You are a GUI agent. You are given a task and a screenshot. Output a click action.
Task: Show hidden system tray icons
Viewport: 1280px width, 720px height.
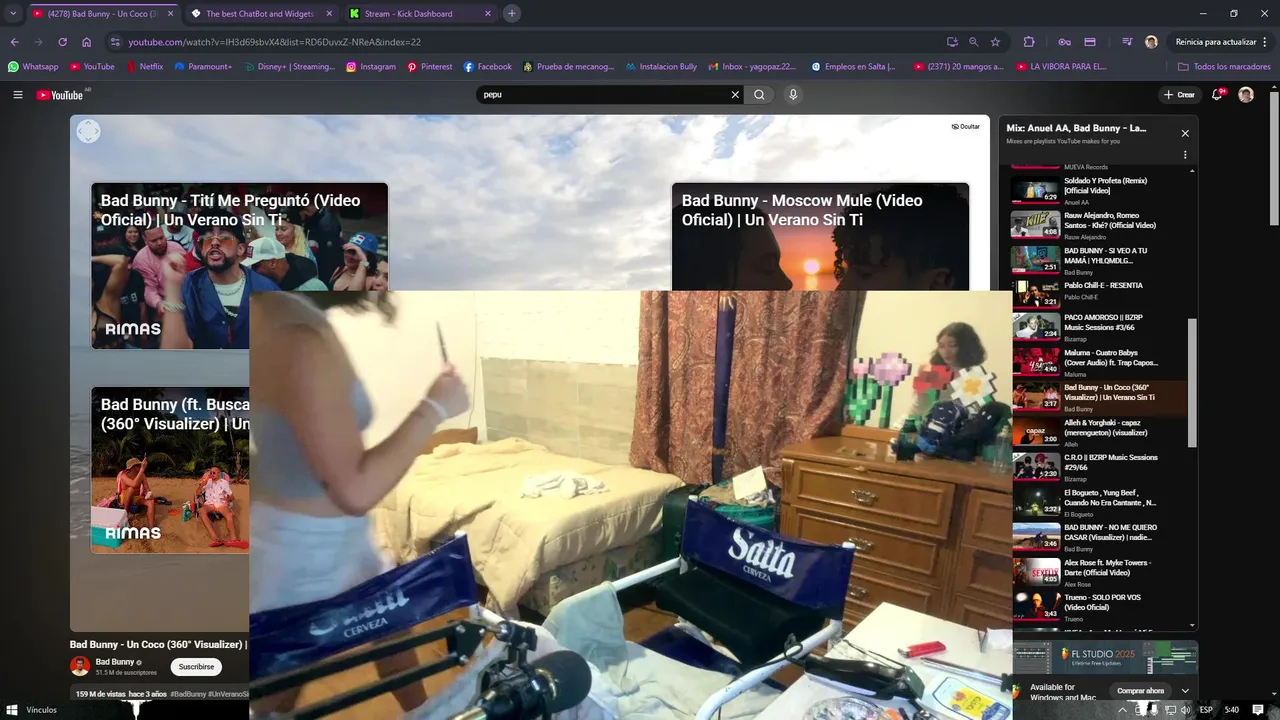pyautogui.click(x=1122, y=710)
